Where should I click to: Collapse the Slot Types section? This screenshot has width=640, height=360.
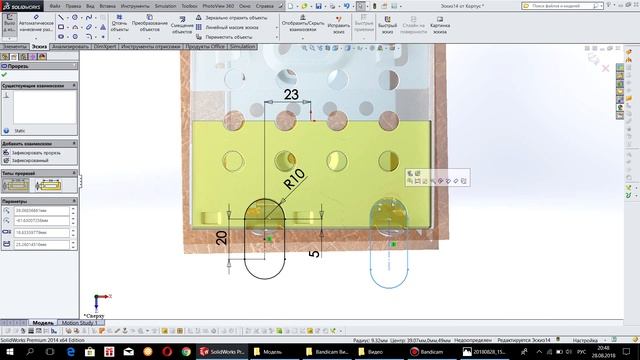click(x=74, y=173)
